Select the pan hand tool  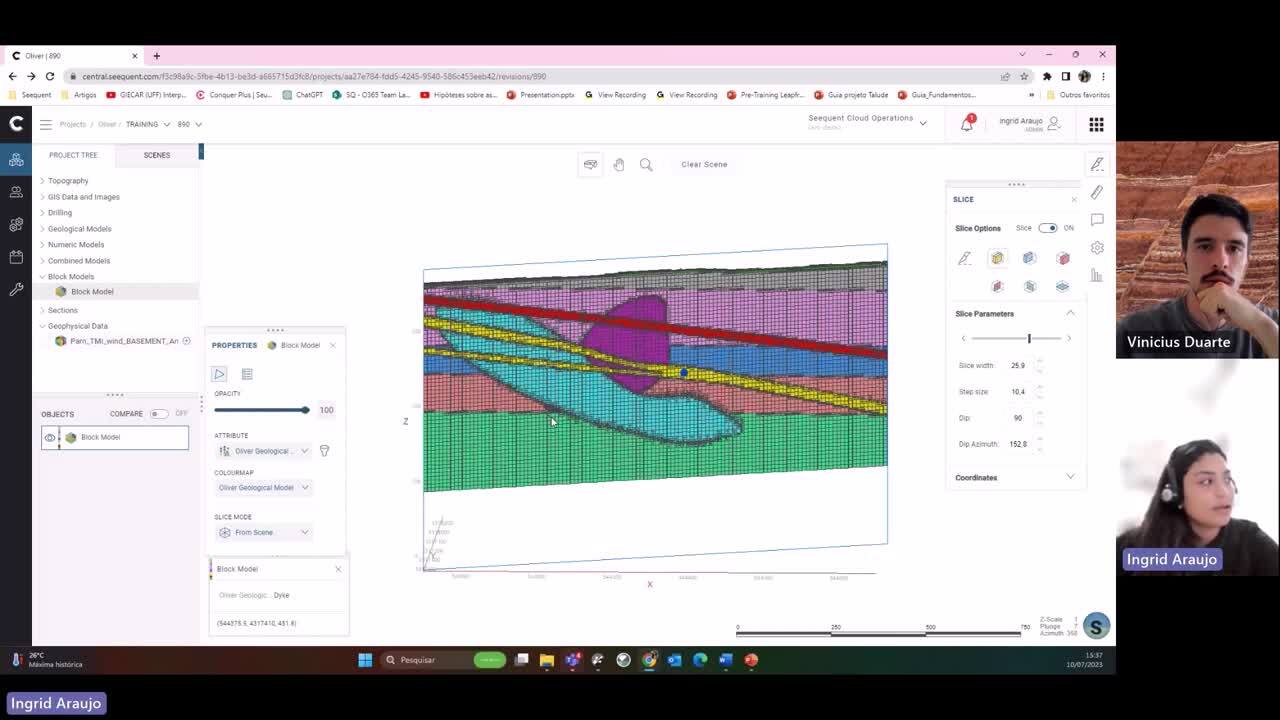(619, 164)
